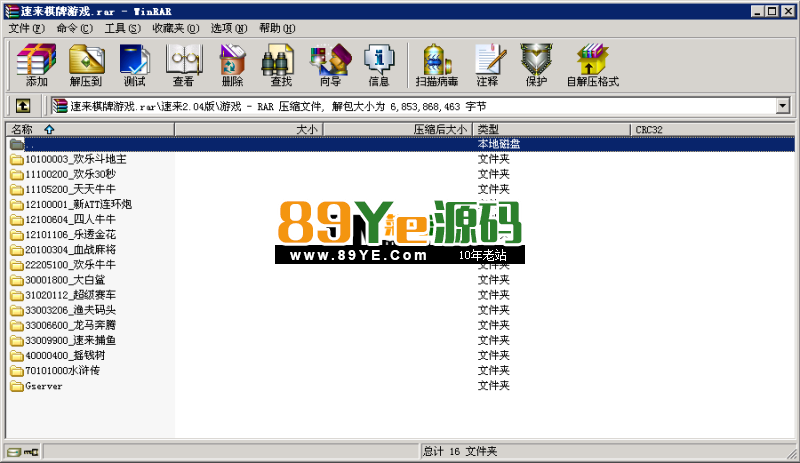
Task: Select the 12101106_乐透金花 folder icon
Action: pyautogui.click(x=17, y=235)
